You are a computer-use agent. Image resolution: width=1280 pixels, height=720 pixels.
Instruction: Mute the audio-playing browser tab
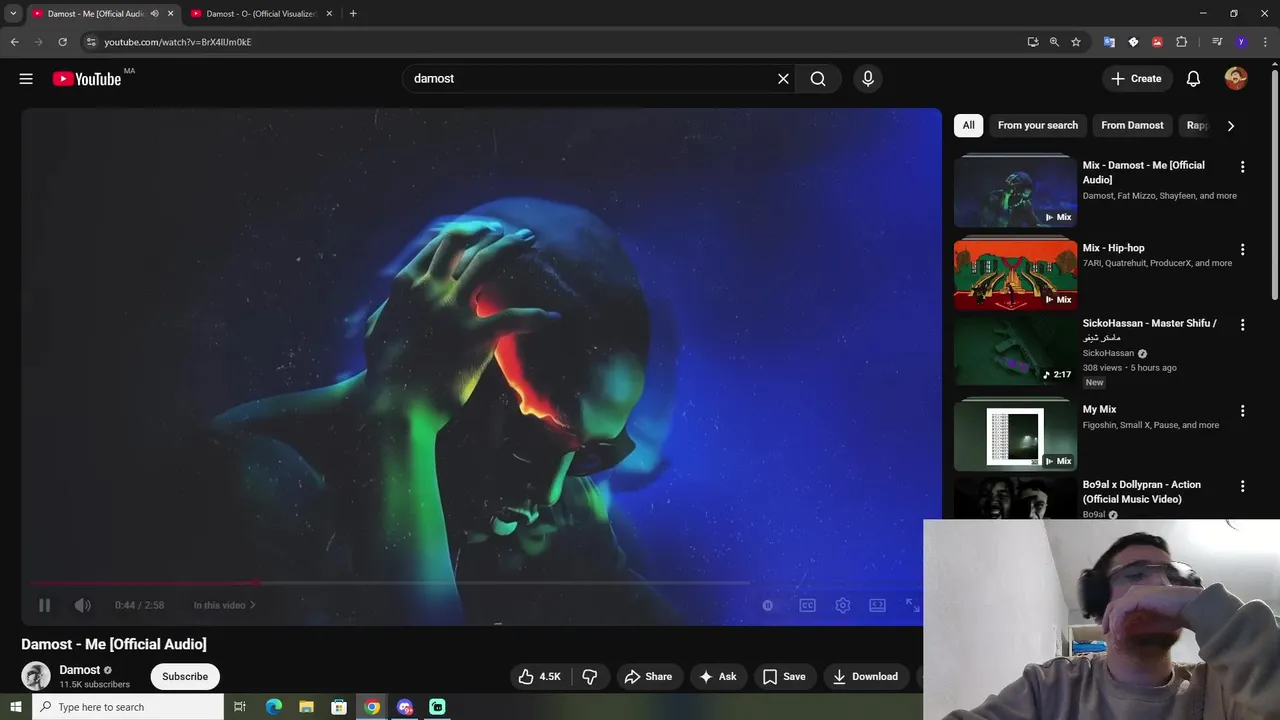point(154,14)
